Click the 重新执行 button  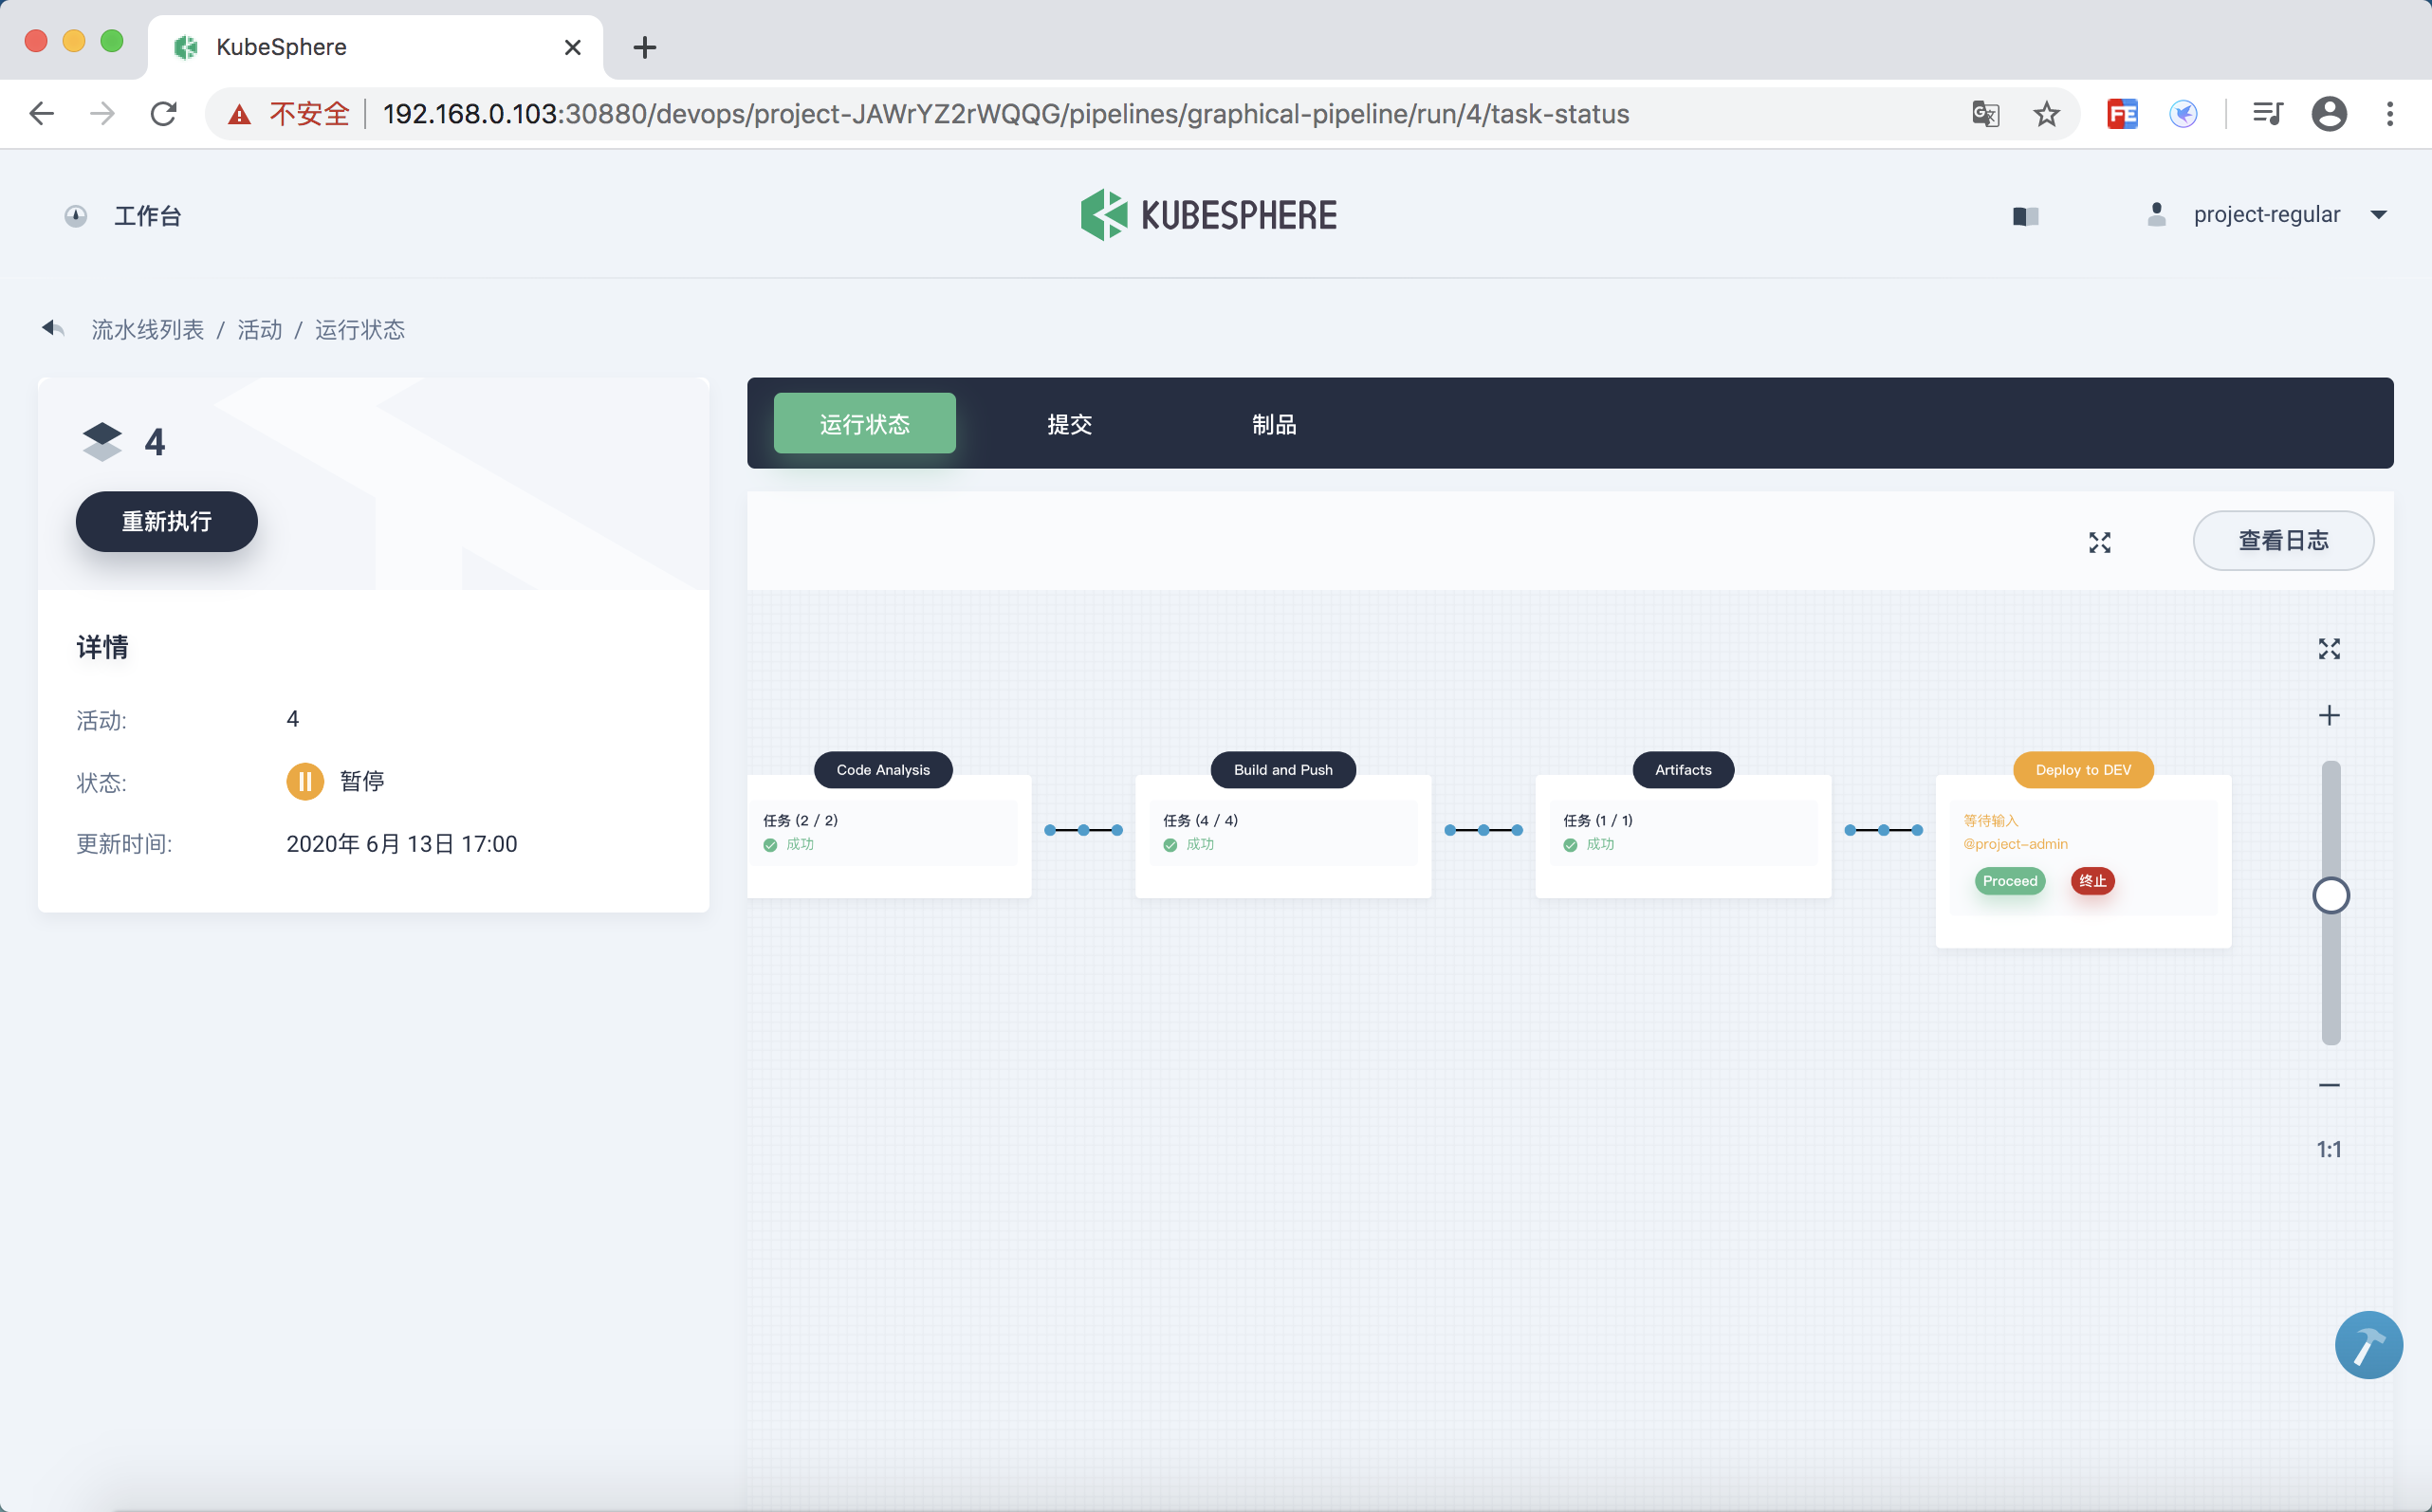(167, 521)
